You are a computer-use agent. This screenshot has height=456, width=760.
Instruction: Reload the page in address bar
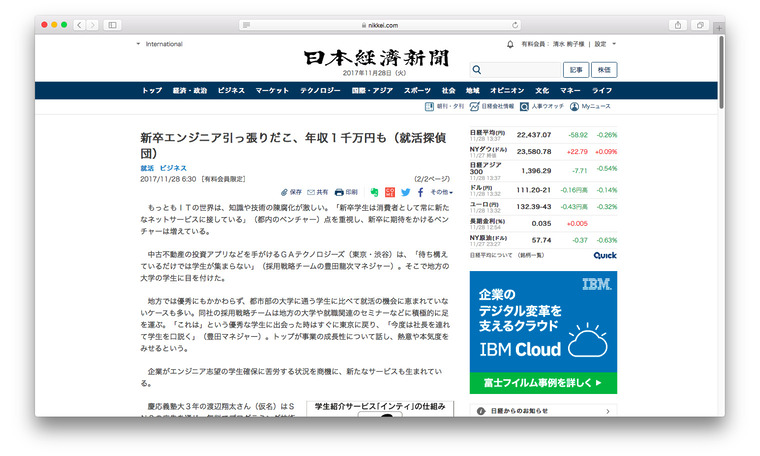coord(516,24)
